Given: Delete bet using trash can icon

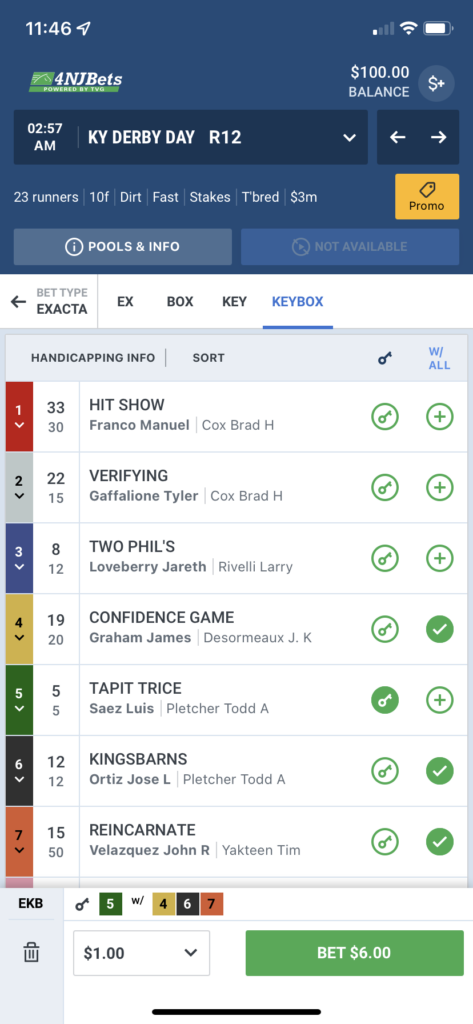Looking at the screenshot, I should click(x=31, y=953).
